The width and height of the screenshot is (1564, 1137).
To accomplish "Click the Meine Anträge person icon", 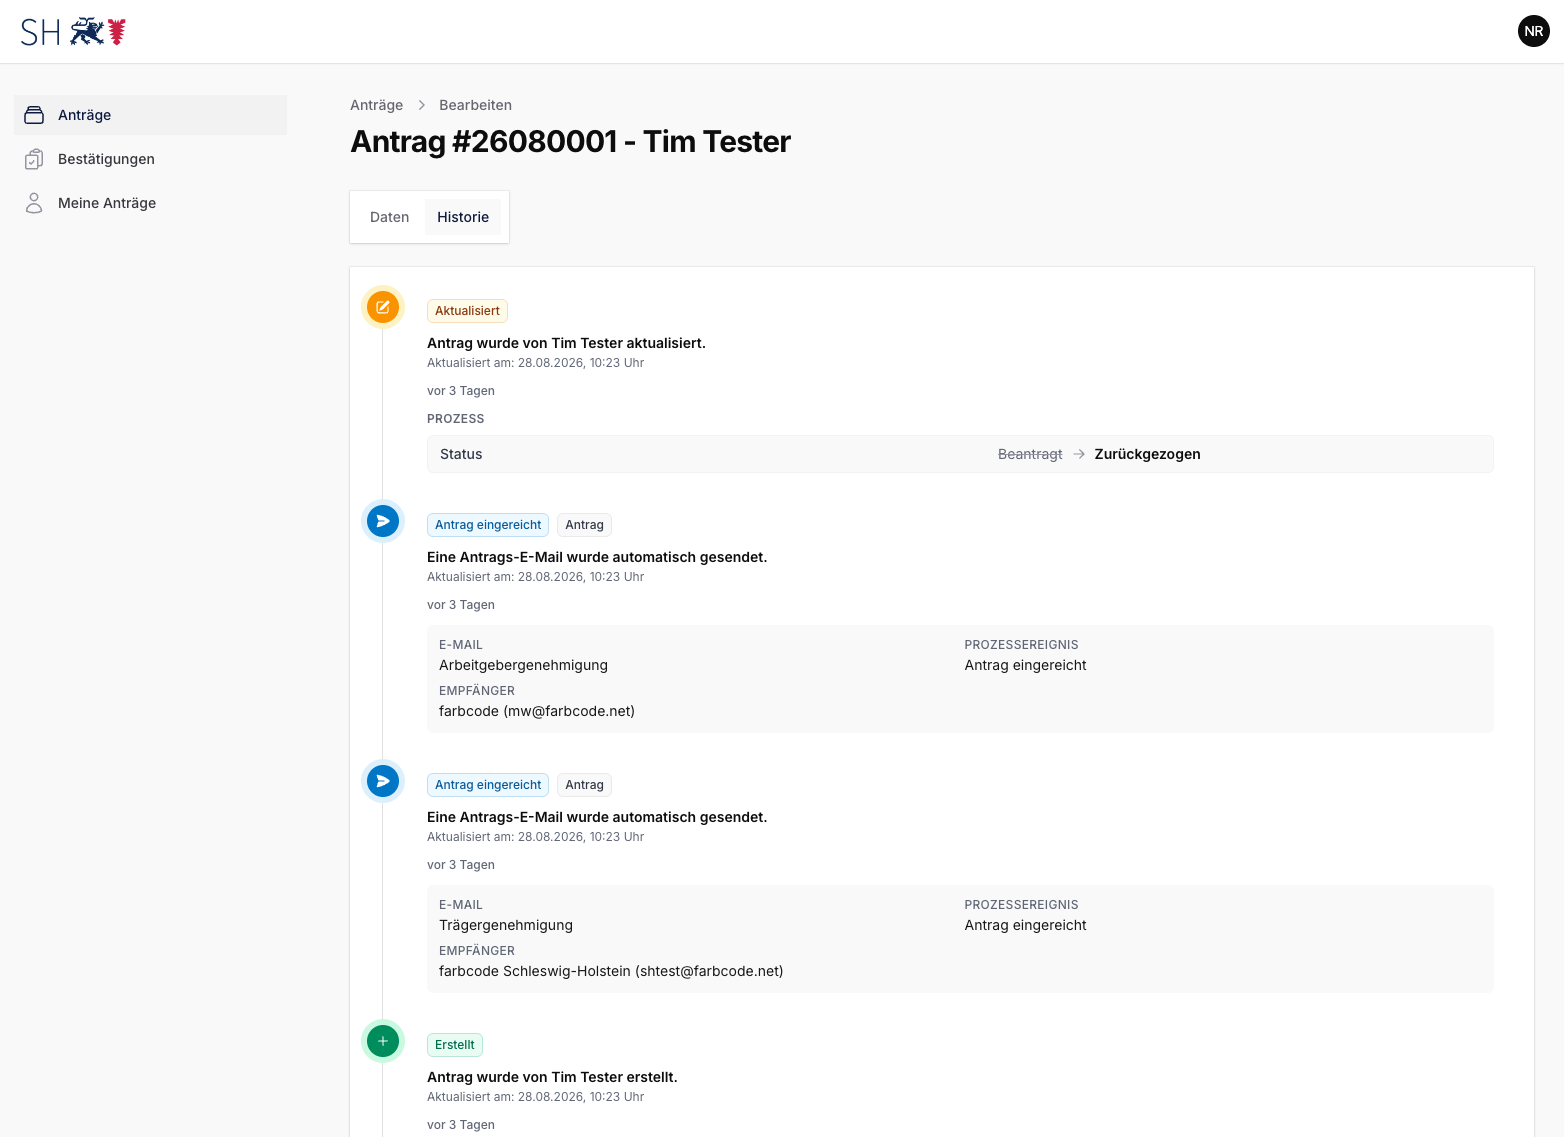I will 34,203.
